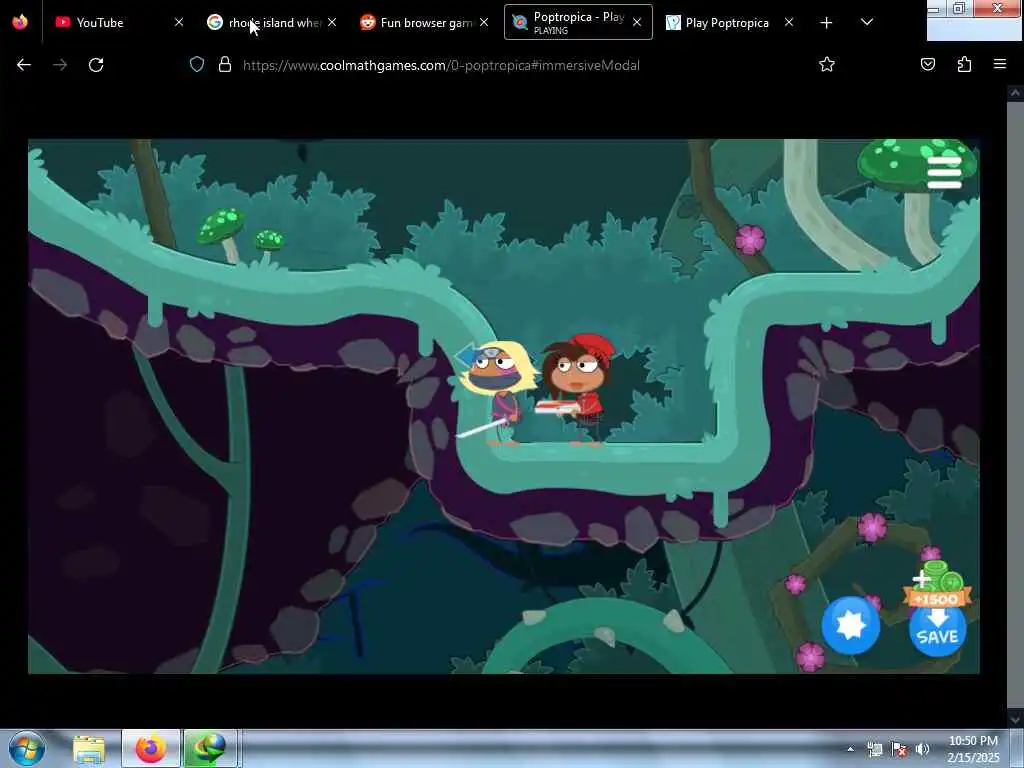This screenshot has height=768, width=1024.
Task: Close the Fun browser games tab
Action: point(484,22)
